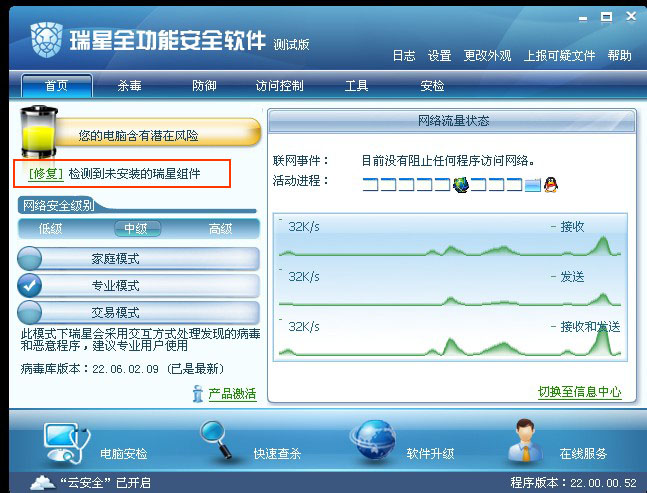
Task: Click the [修复] link
Action: [46, 174]
